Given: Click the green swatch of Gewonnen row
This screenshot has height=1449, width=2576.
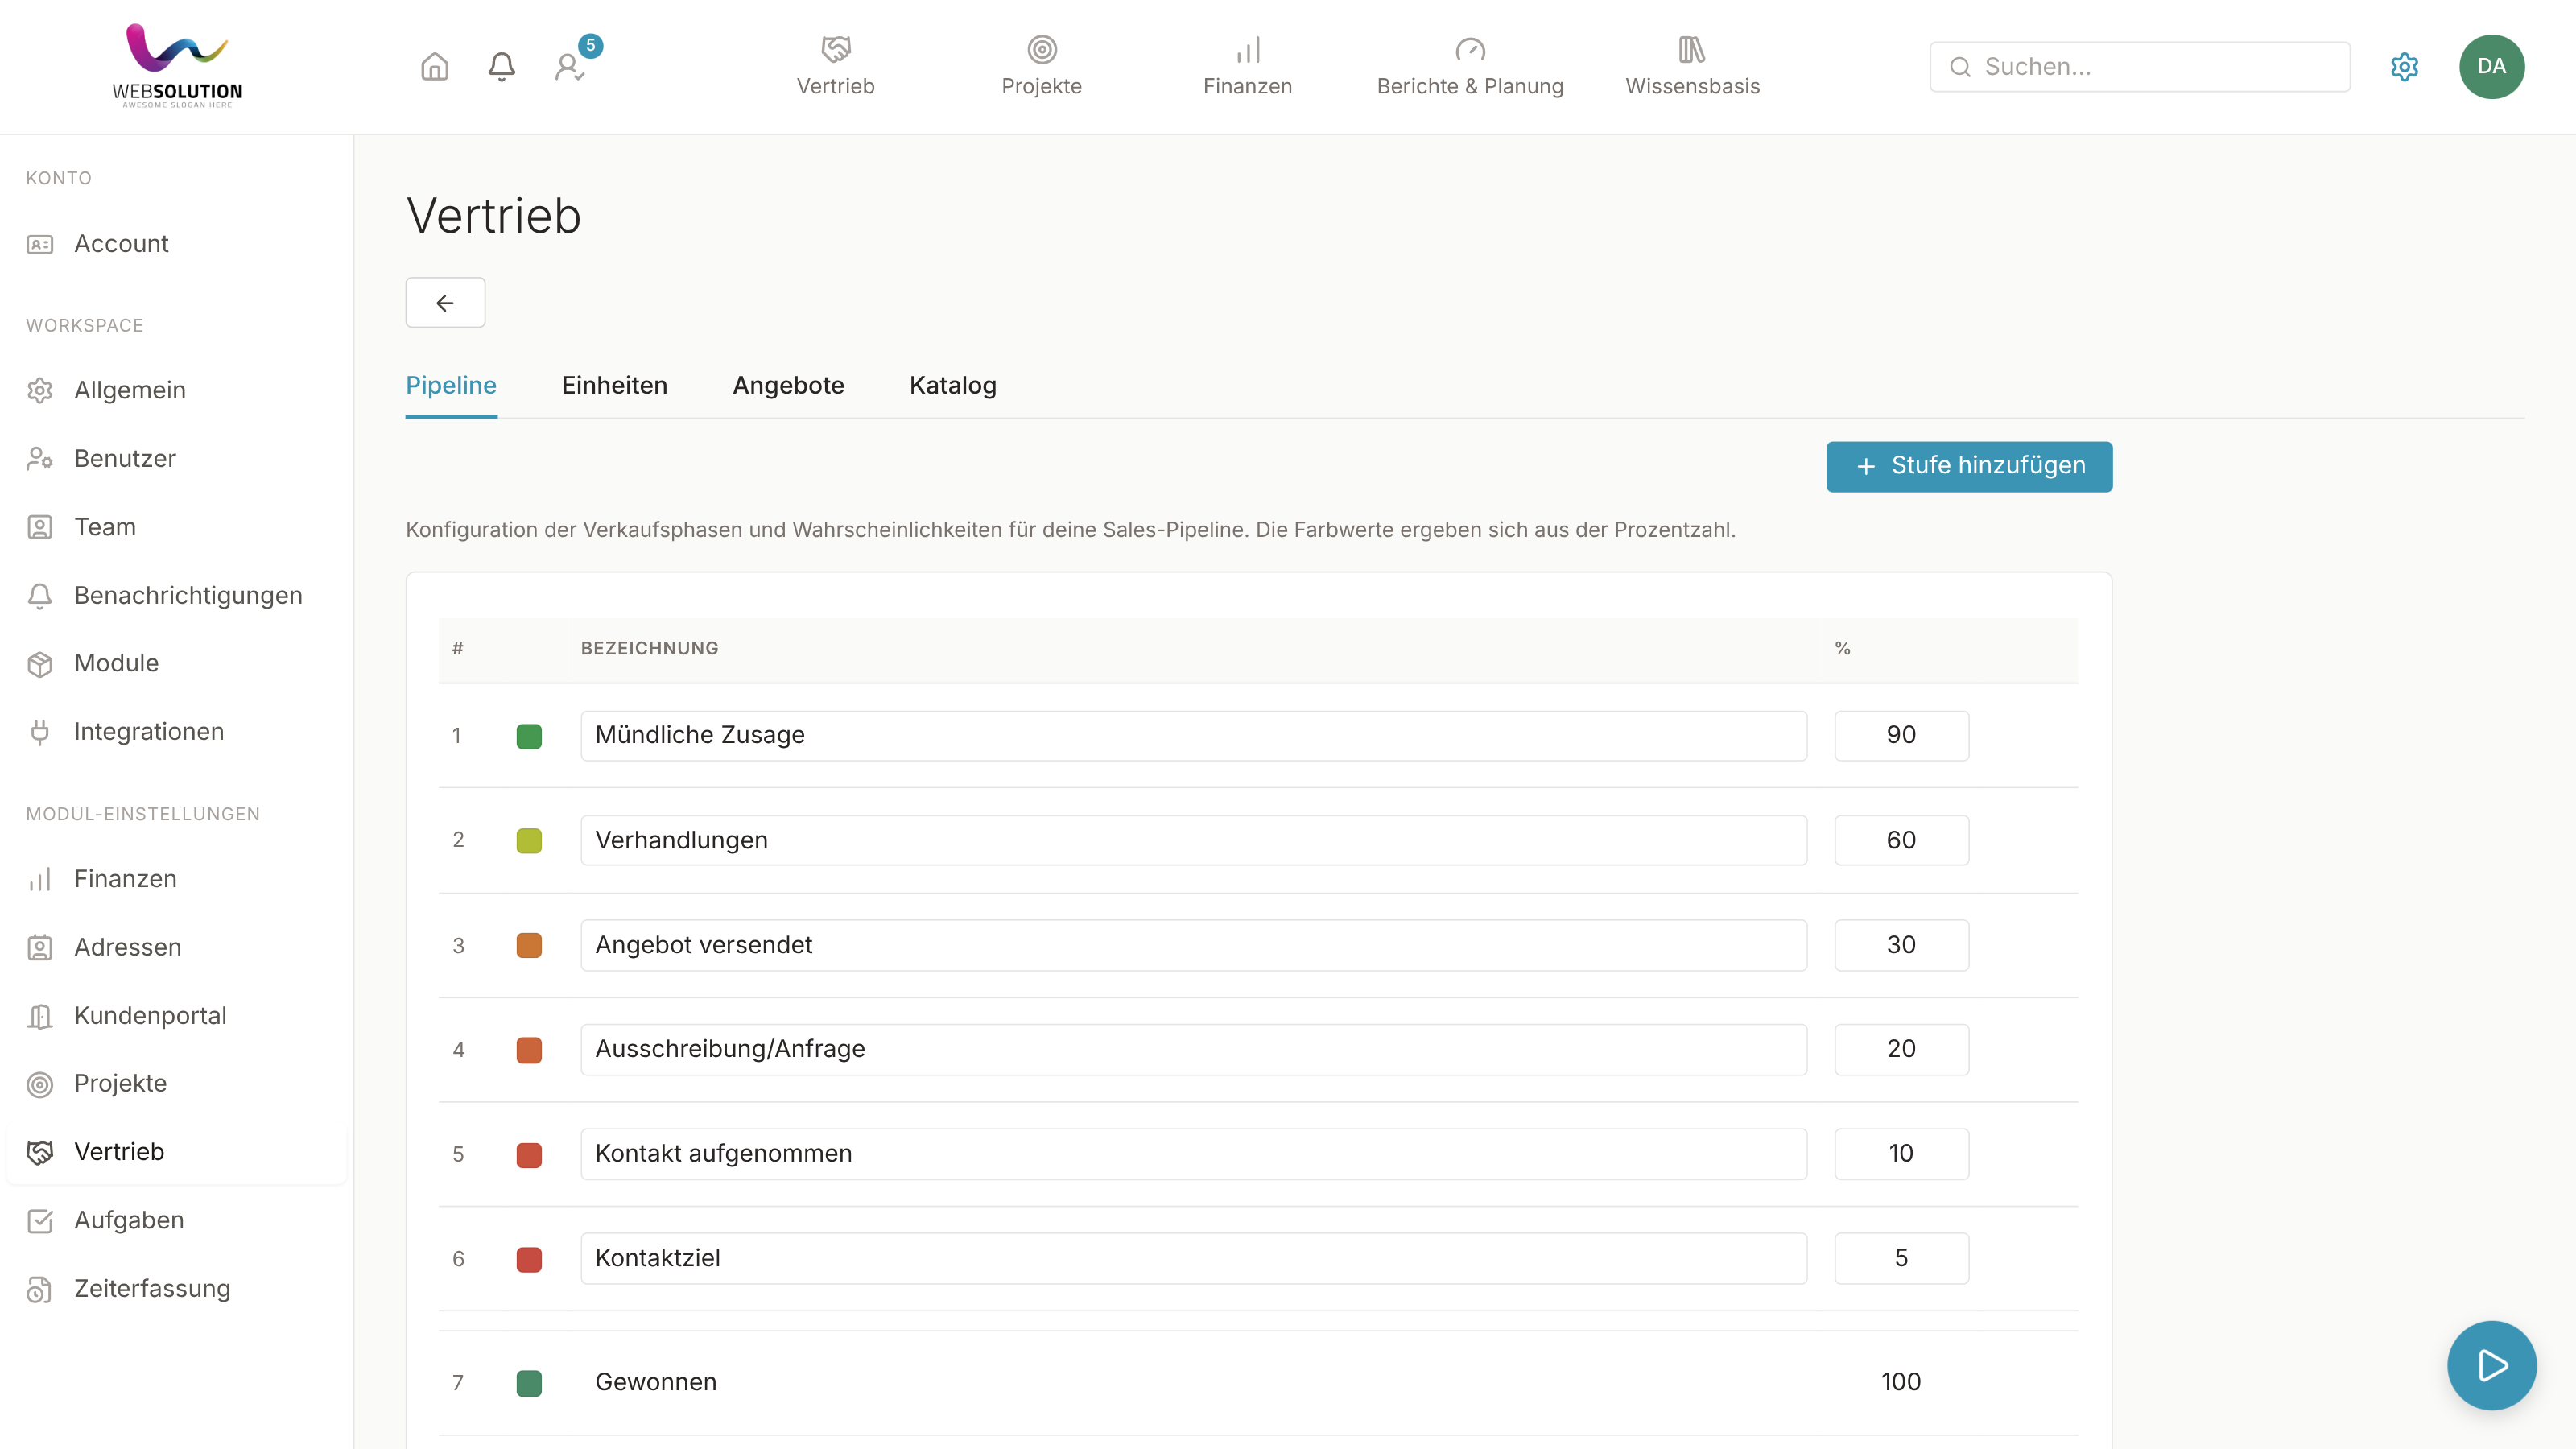Looking at the screenshot, I should click(529, 1383).
